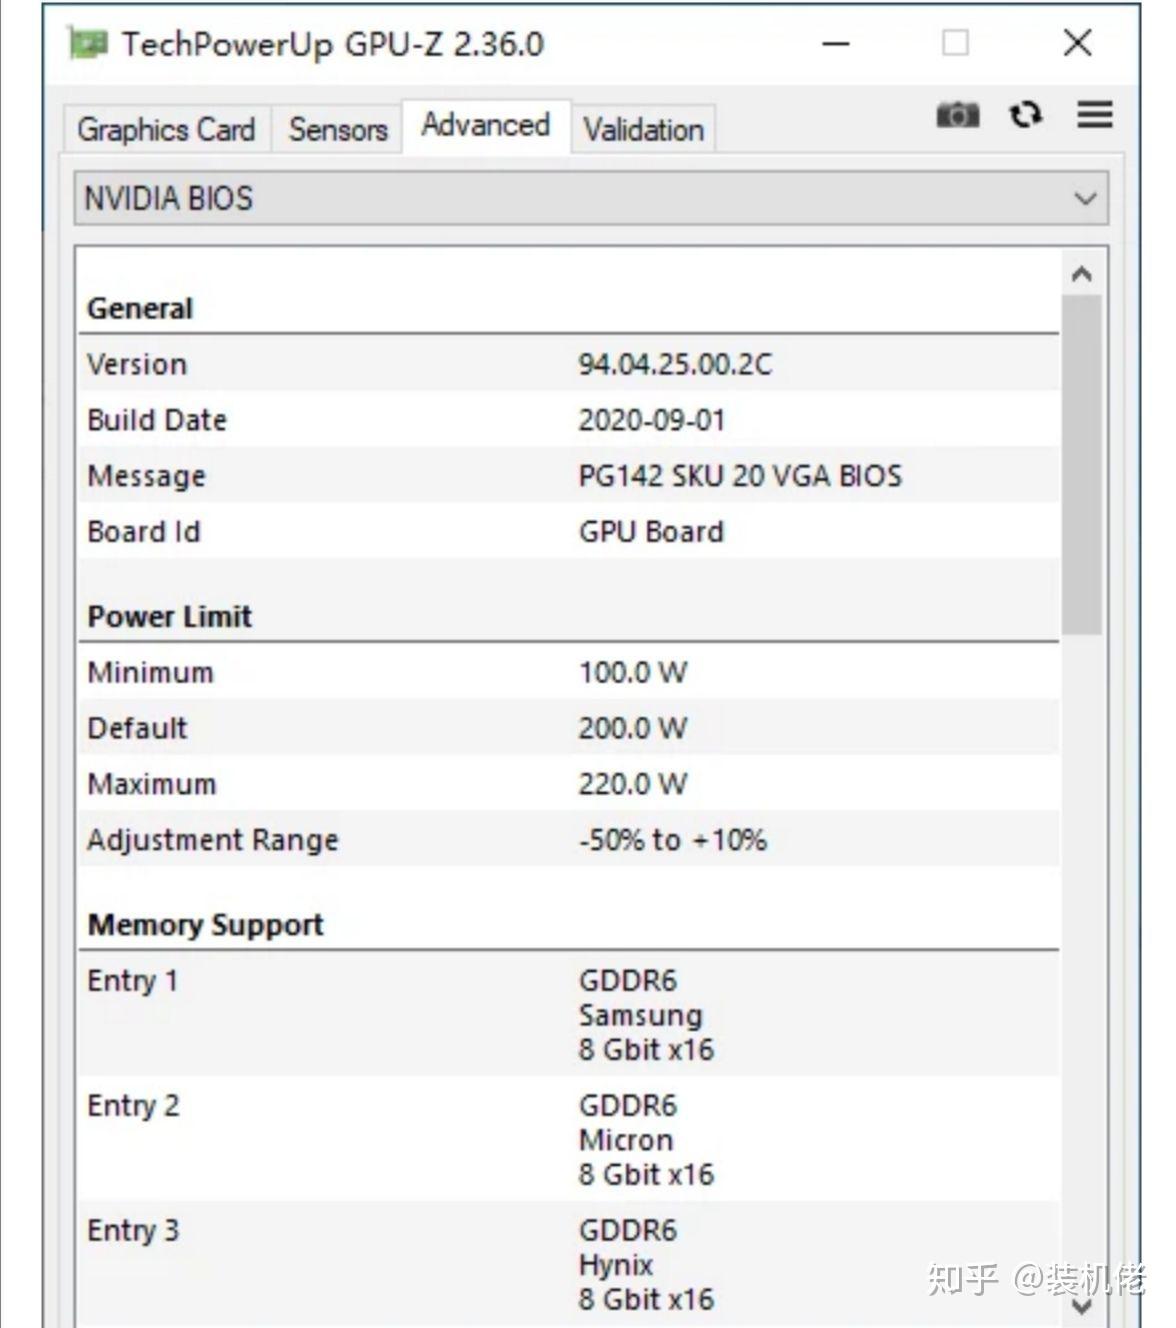Click the Micron memory vendor text
1176x1328 pixels.
626,1140
